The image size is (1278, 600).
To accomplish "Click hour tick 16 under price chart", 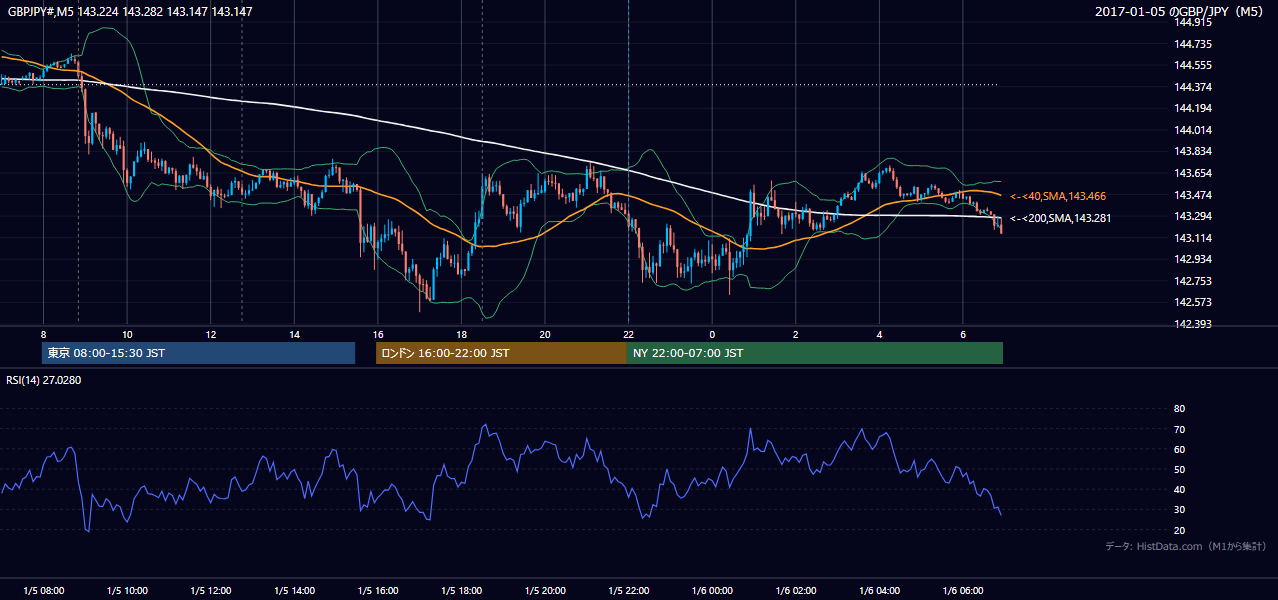I will tap(378, 334).
